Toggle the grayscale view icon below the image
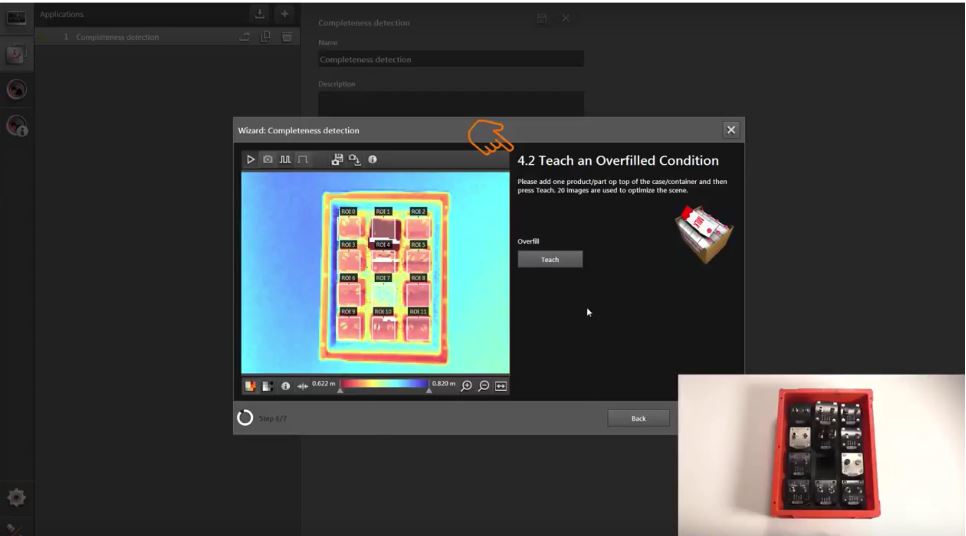This screenshot has width=966, height=536. pos(267,386)
